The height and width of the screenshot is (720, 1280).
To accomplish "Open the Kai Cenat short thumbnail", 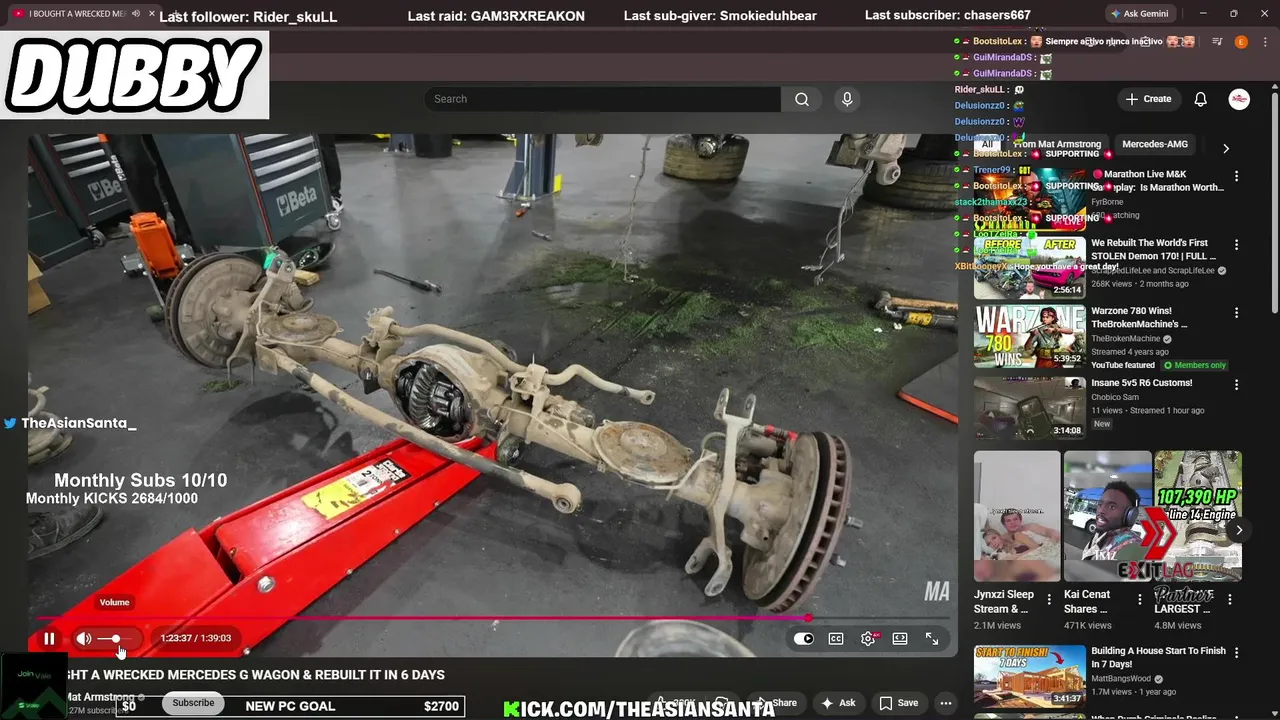I will coord(1107,516).
